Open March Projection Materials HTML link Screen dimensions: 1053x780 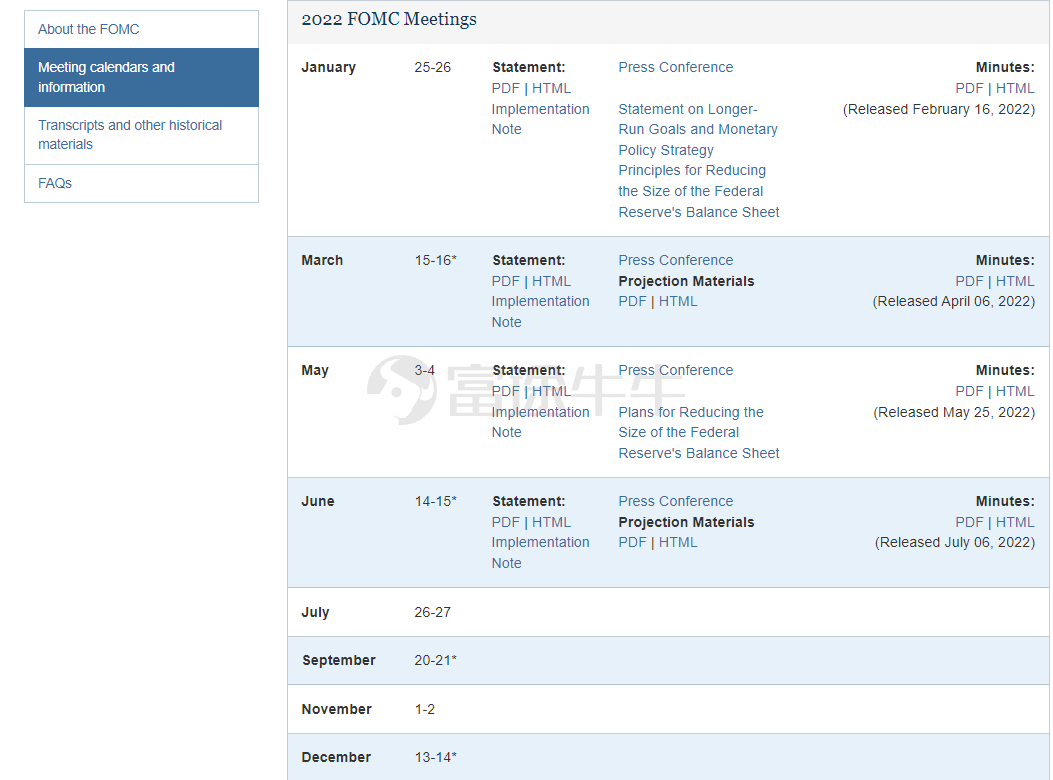click(x=678, y=302)
